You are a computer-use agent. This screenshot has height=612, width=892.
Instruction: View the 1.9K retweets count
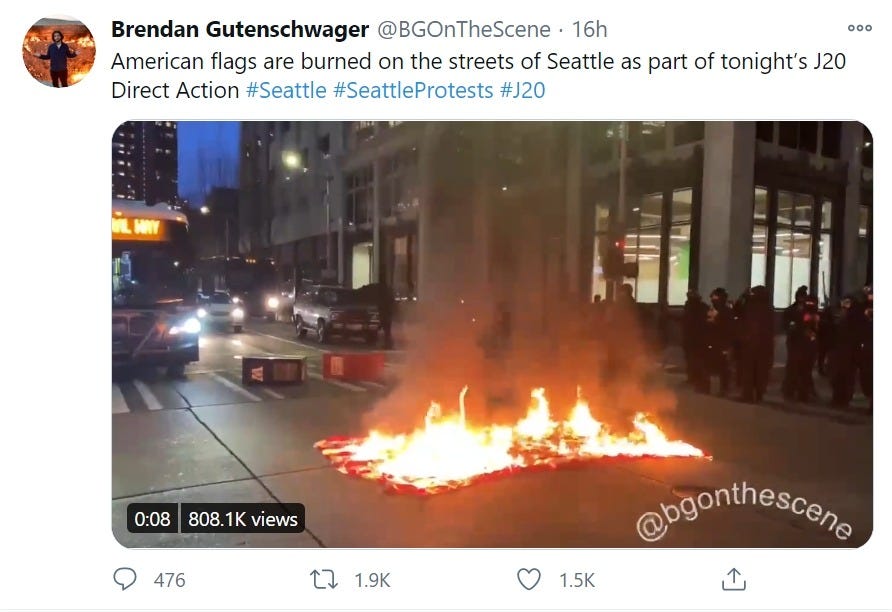pyautogui.click(x=372, y=580)
